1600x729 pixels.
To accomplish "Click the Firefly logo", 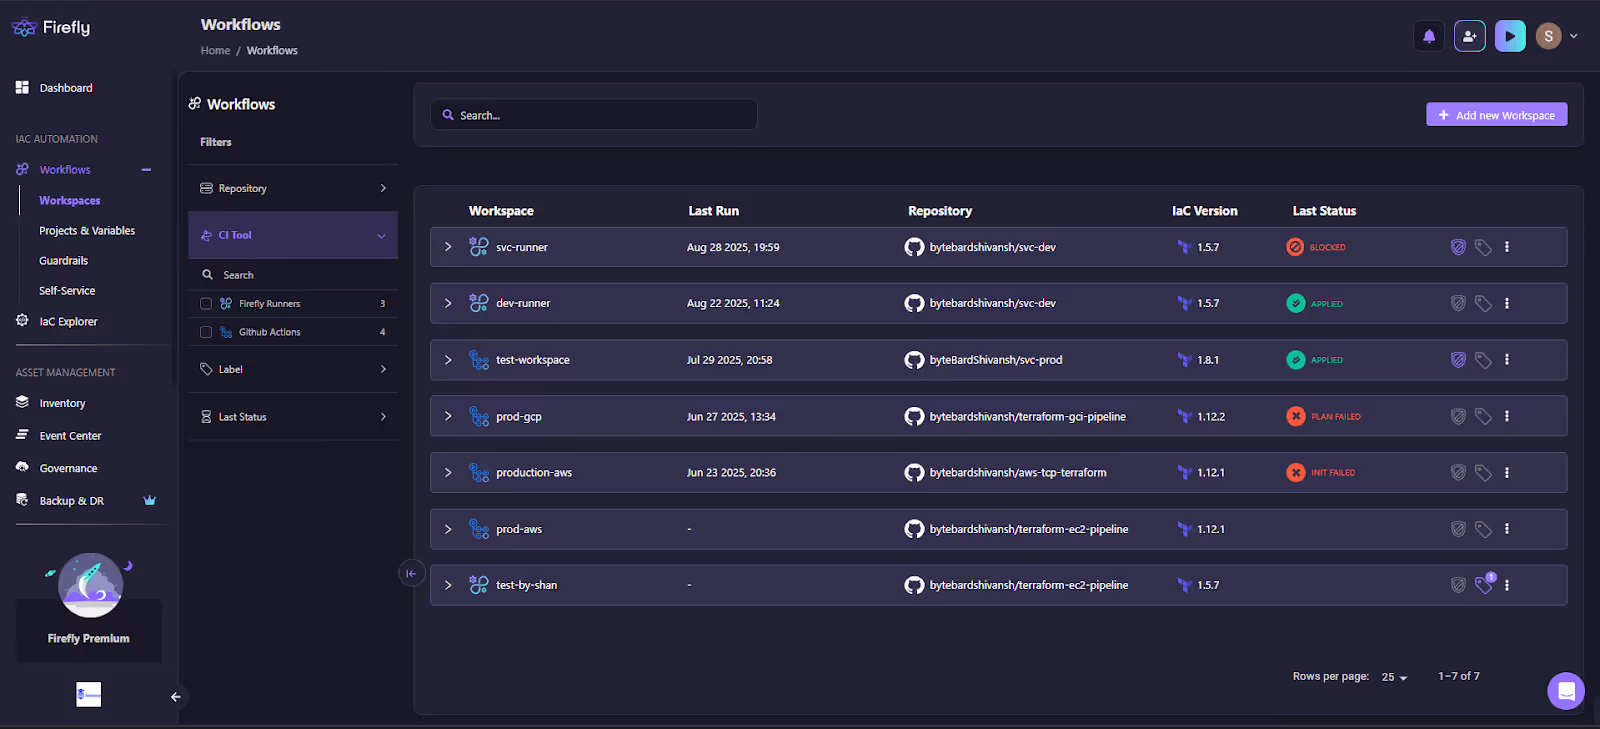I will click(x=51, y=28).
